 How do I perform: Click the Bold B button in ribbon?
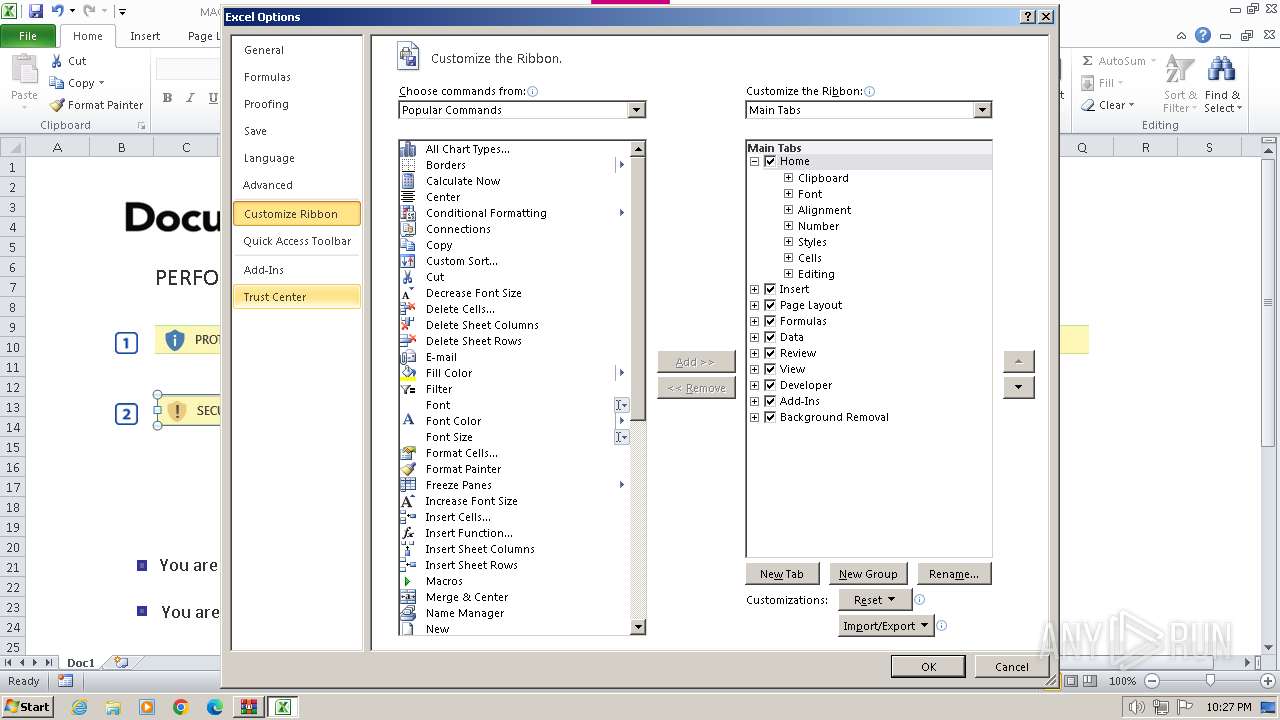tap(167, 98)
